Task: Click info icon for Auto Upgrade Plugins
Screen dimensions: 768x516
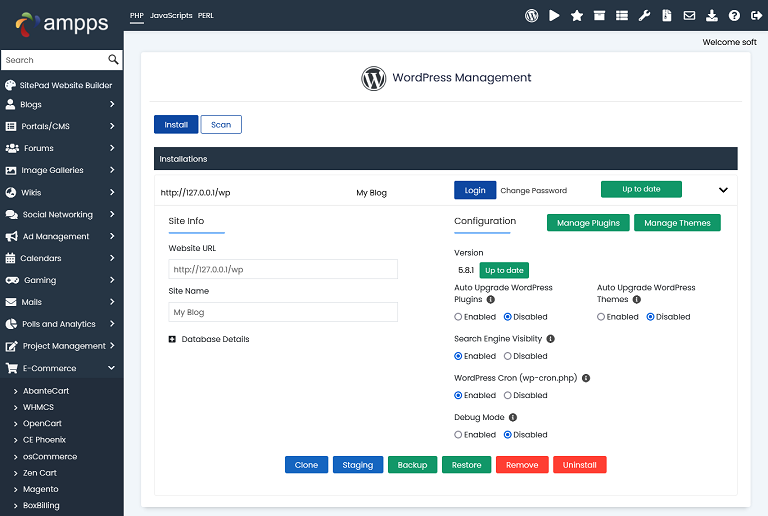Action: [490, 299]
